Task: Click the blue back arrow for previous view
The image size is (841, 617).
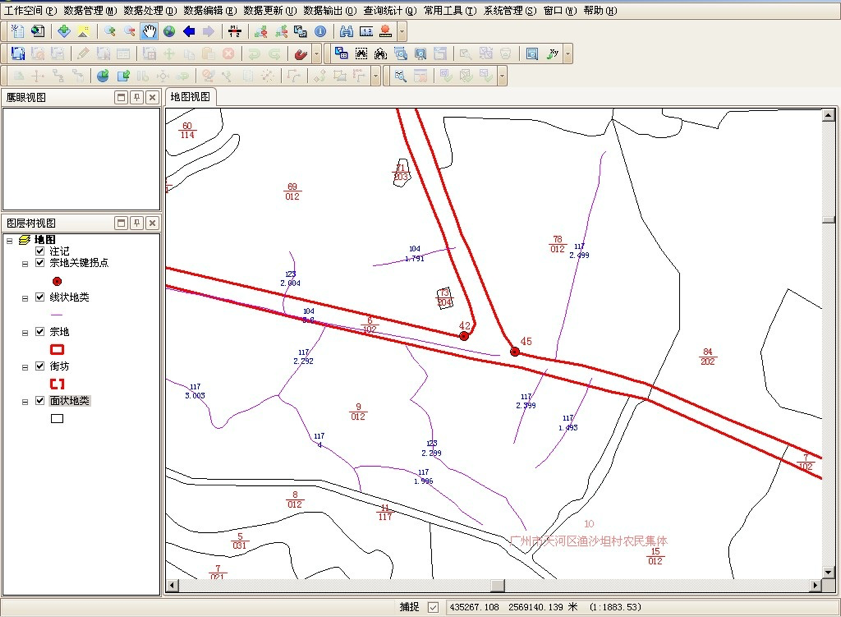Action: [x=189, y=31]
